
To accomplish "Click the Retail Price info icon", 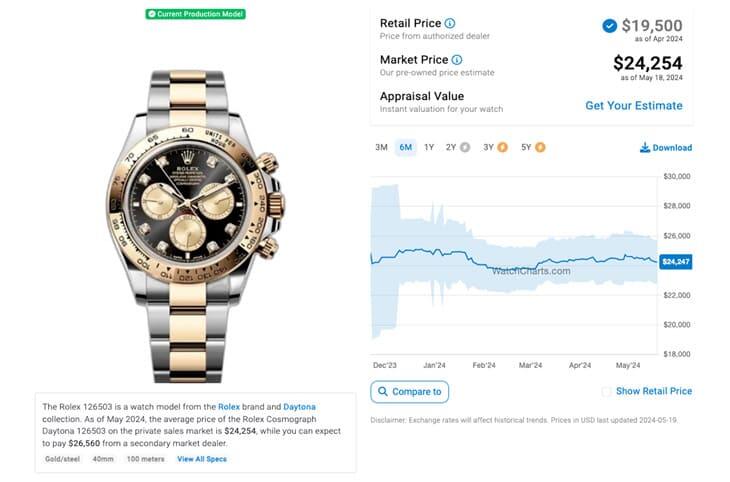I will coord(450,23).
